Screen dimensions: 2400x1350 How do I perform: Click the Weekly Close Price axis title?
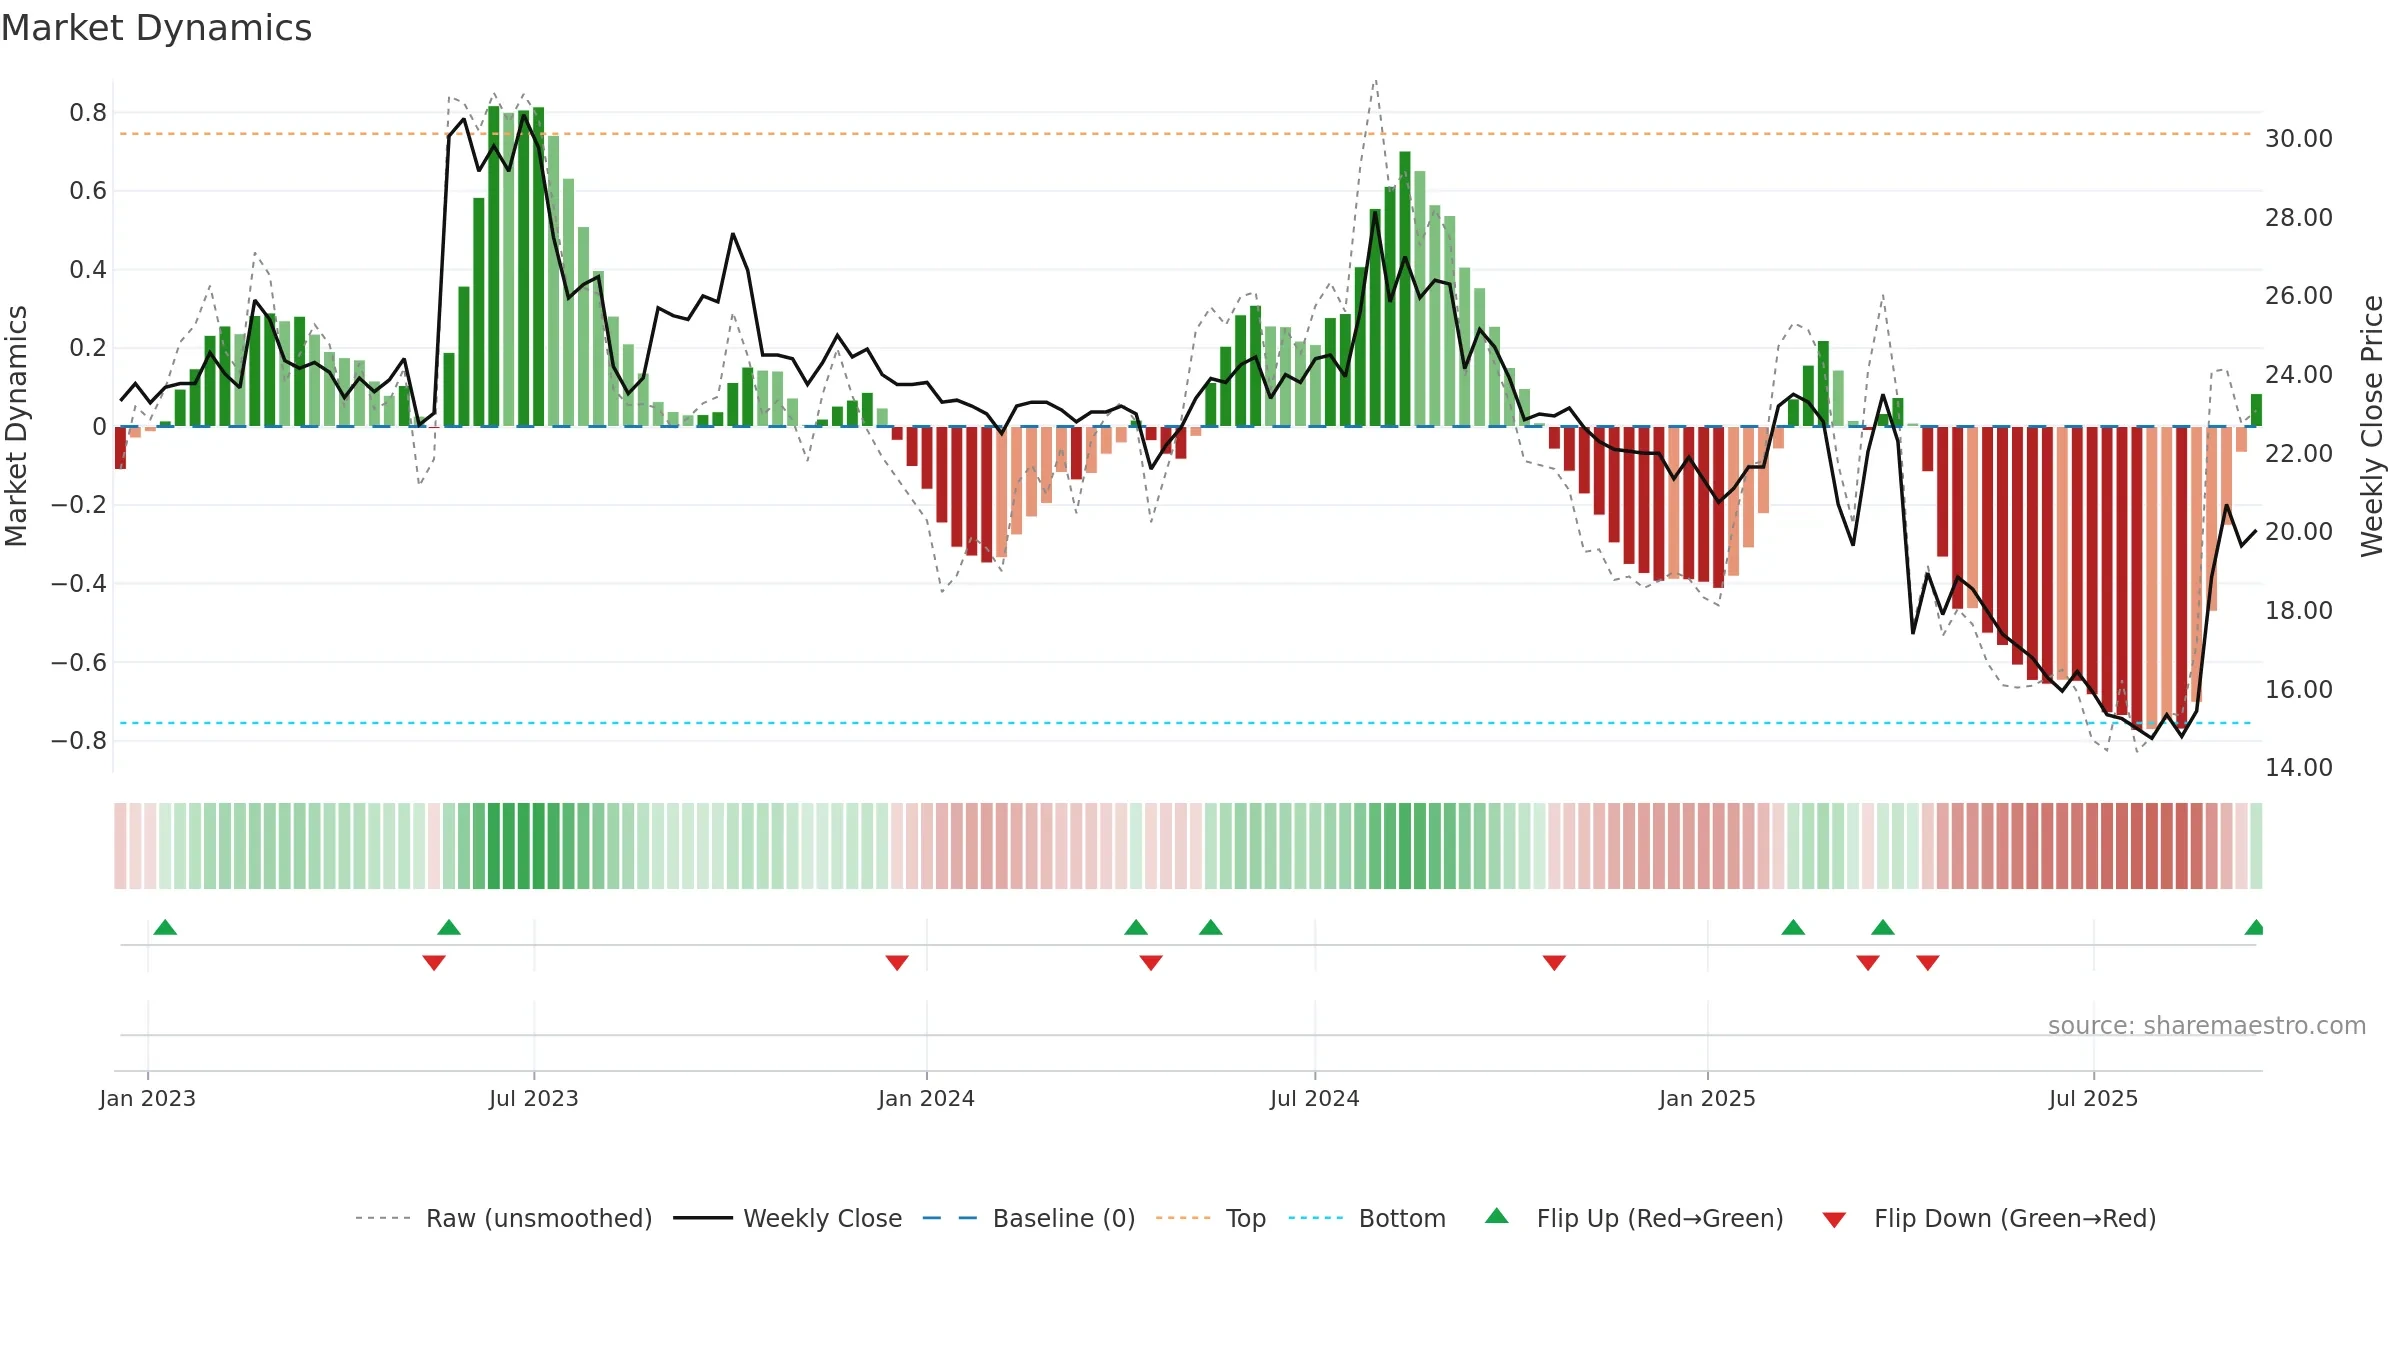[x=2373, y=426]
